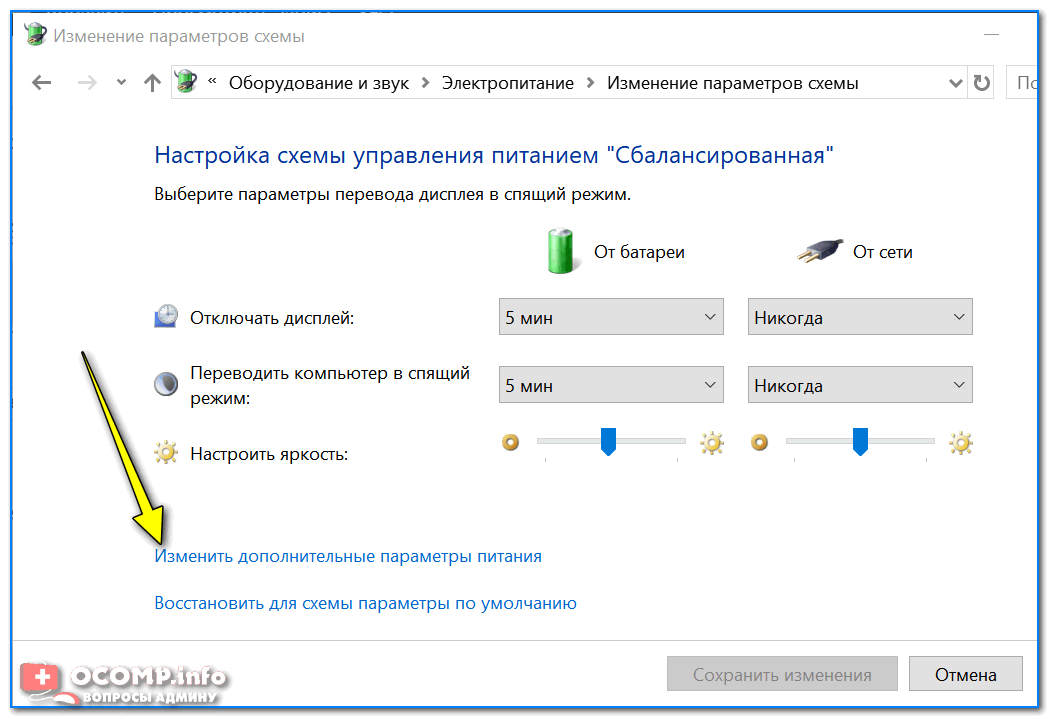
Task: Click the high brightness icon under battery
Action: coord(711,442)
